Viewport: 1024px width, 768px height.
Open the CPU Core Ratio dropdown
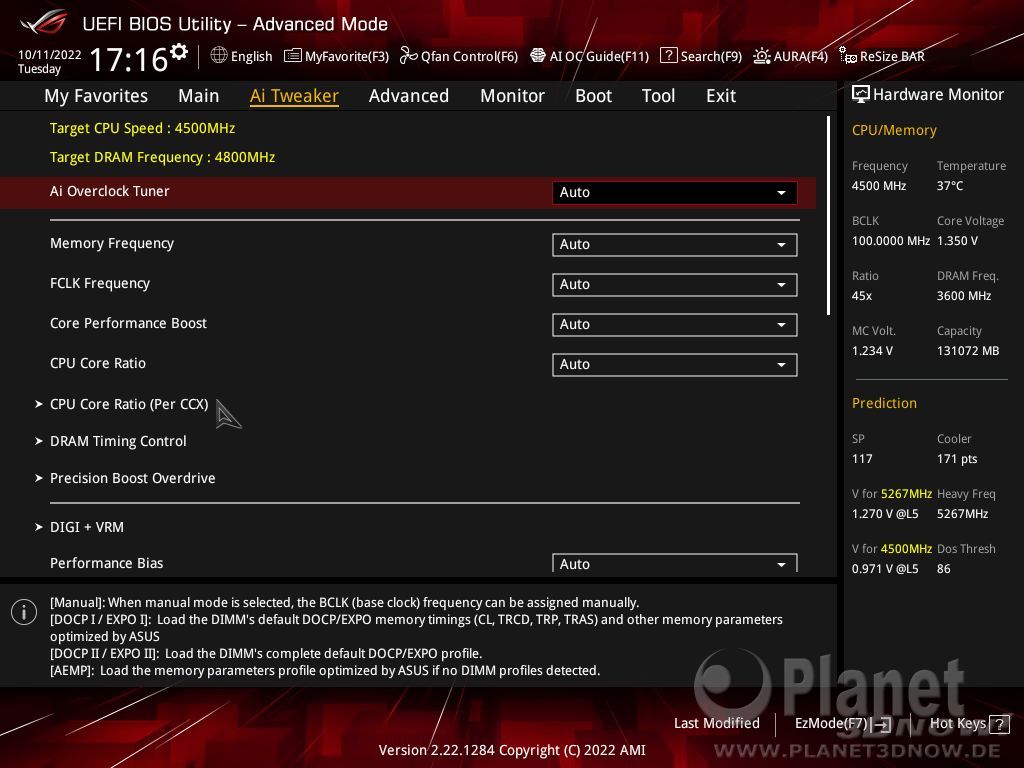click(674, 364)
